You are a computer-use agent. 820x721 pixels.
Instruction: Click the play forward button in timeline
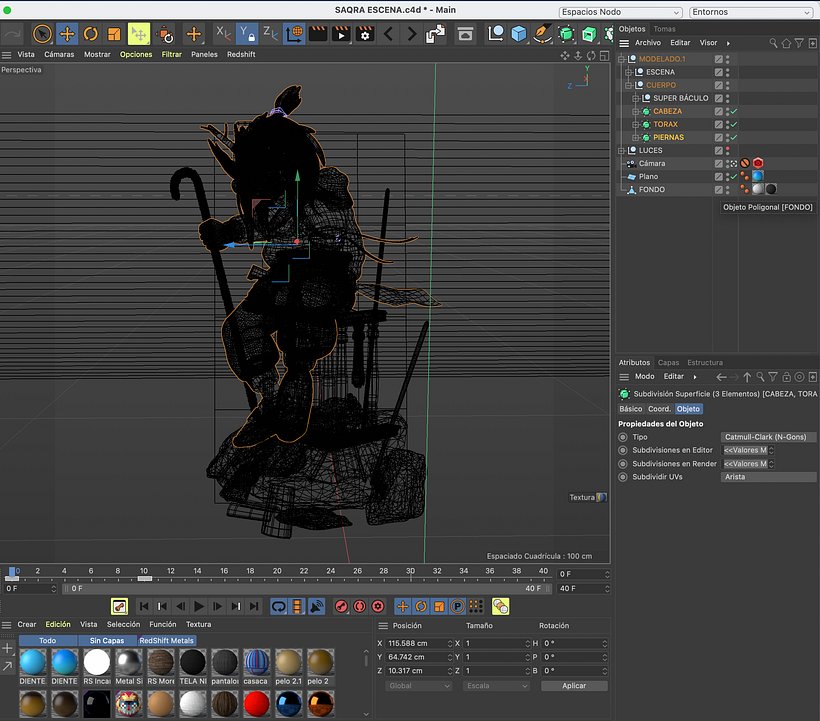tap(199, 606)
